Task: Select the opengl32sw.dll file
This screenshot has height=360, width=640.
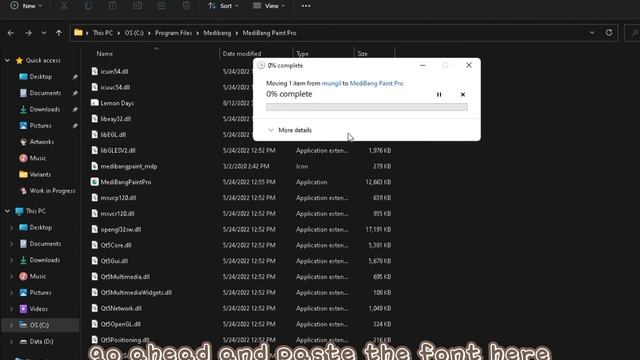Action: click(x=121, y=229)
